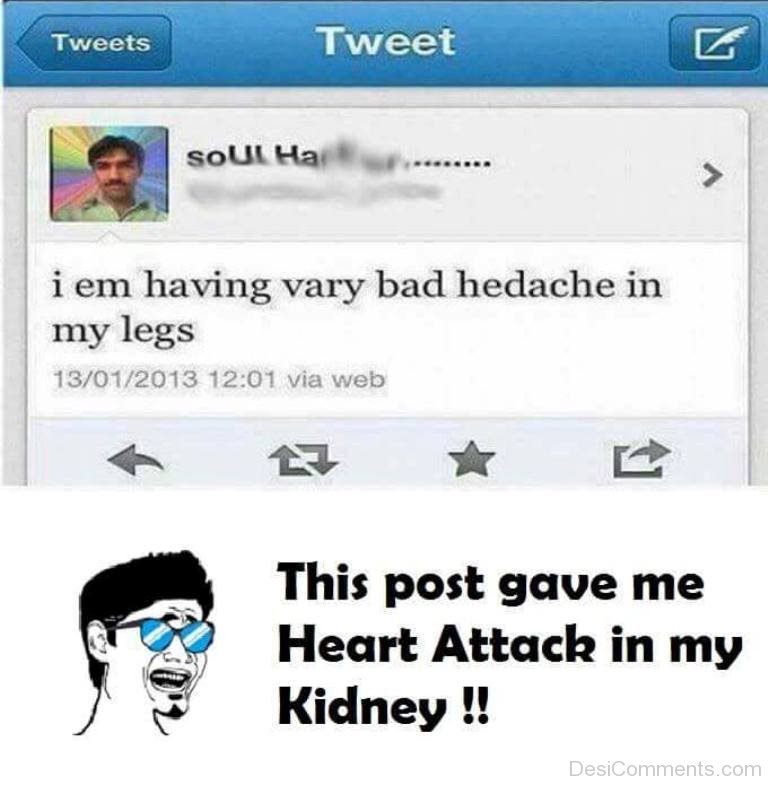Click the laughing meme face drawing
Viewport: 768px width, 785px height.
[145, 642]
